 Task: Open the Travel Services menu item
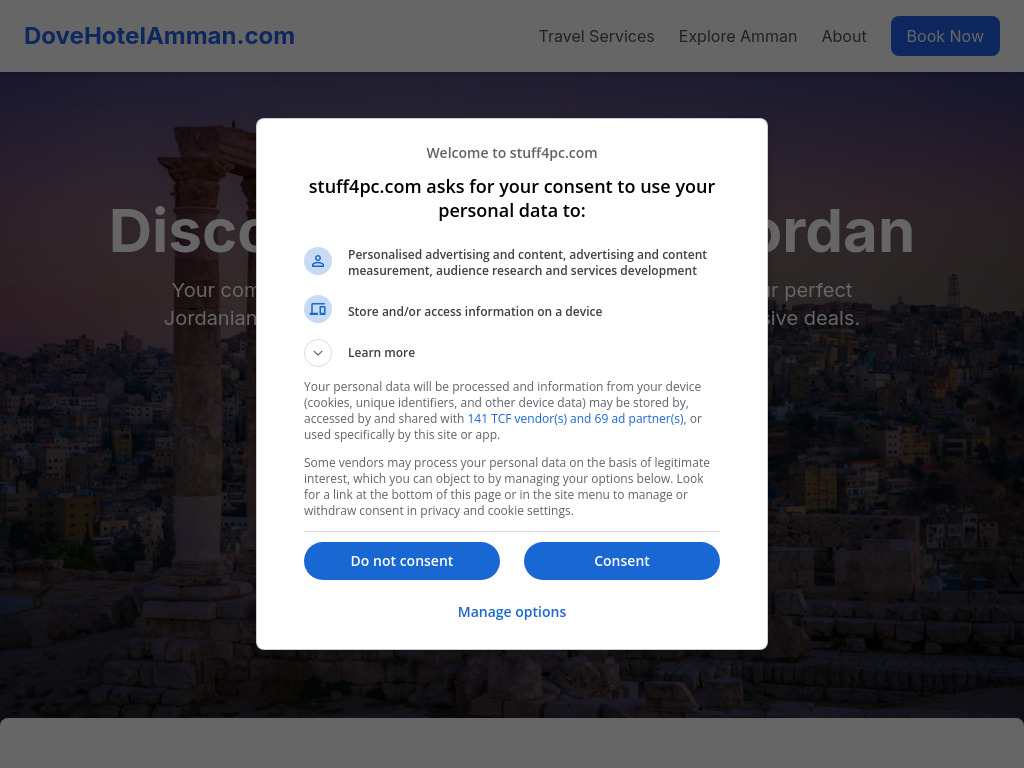tap(596, 36)
